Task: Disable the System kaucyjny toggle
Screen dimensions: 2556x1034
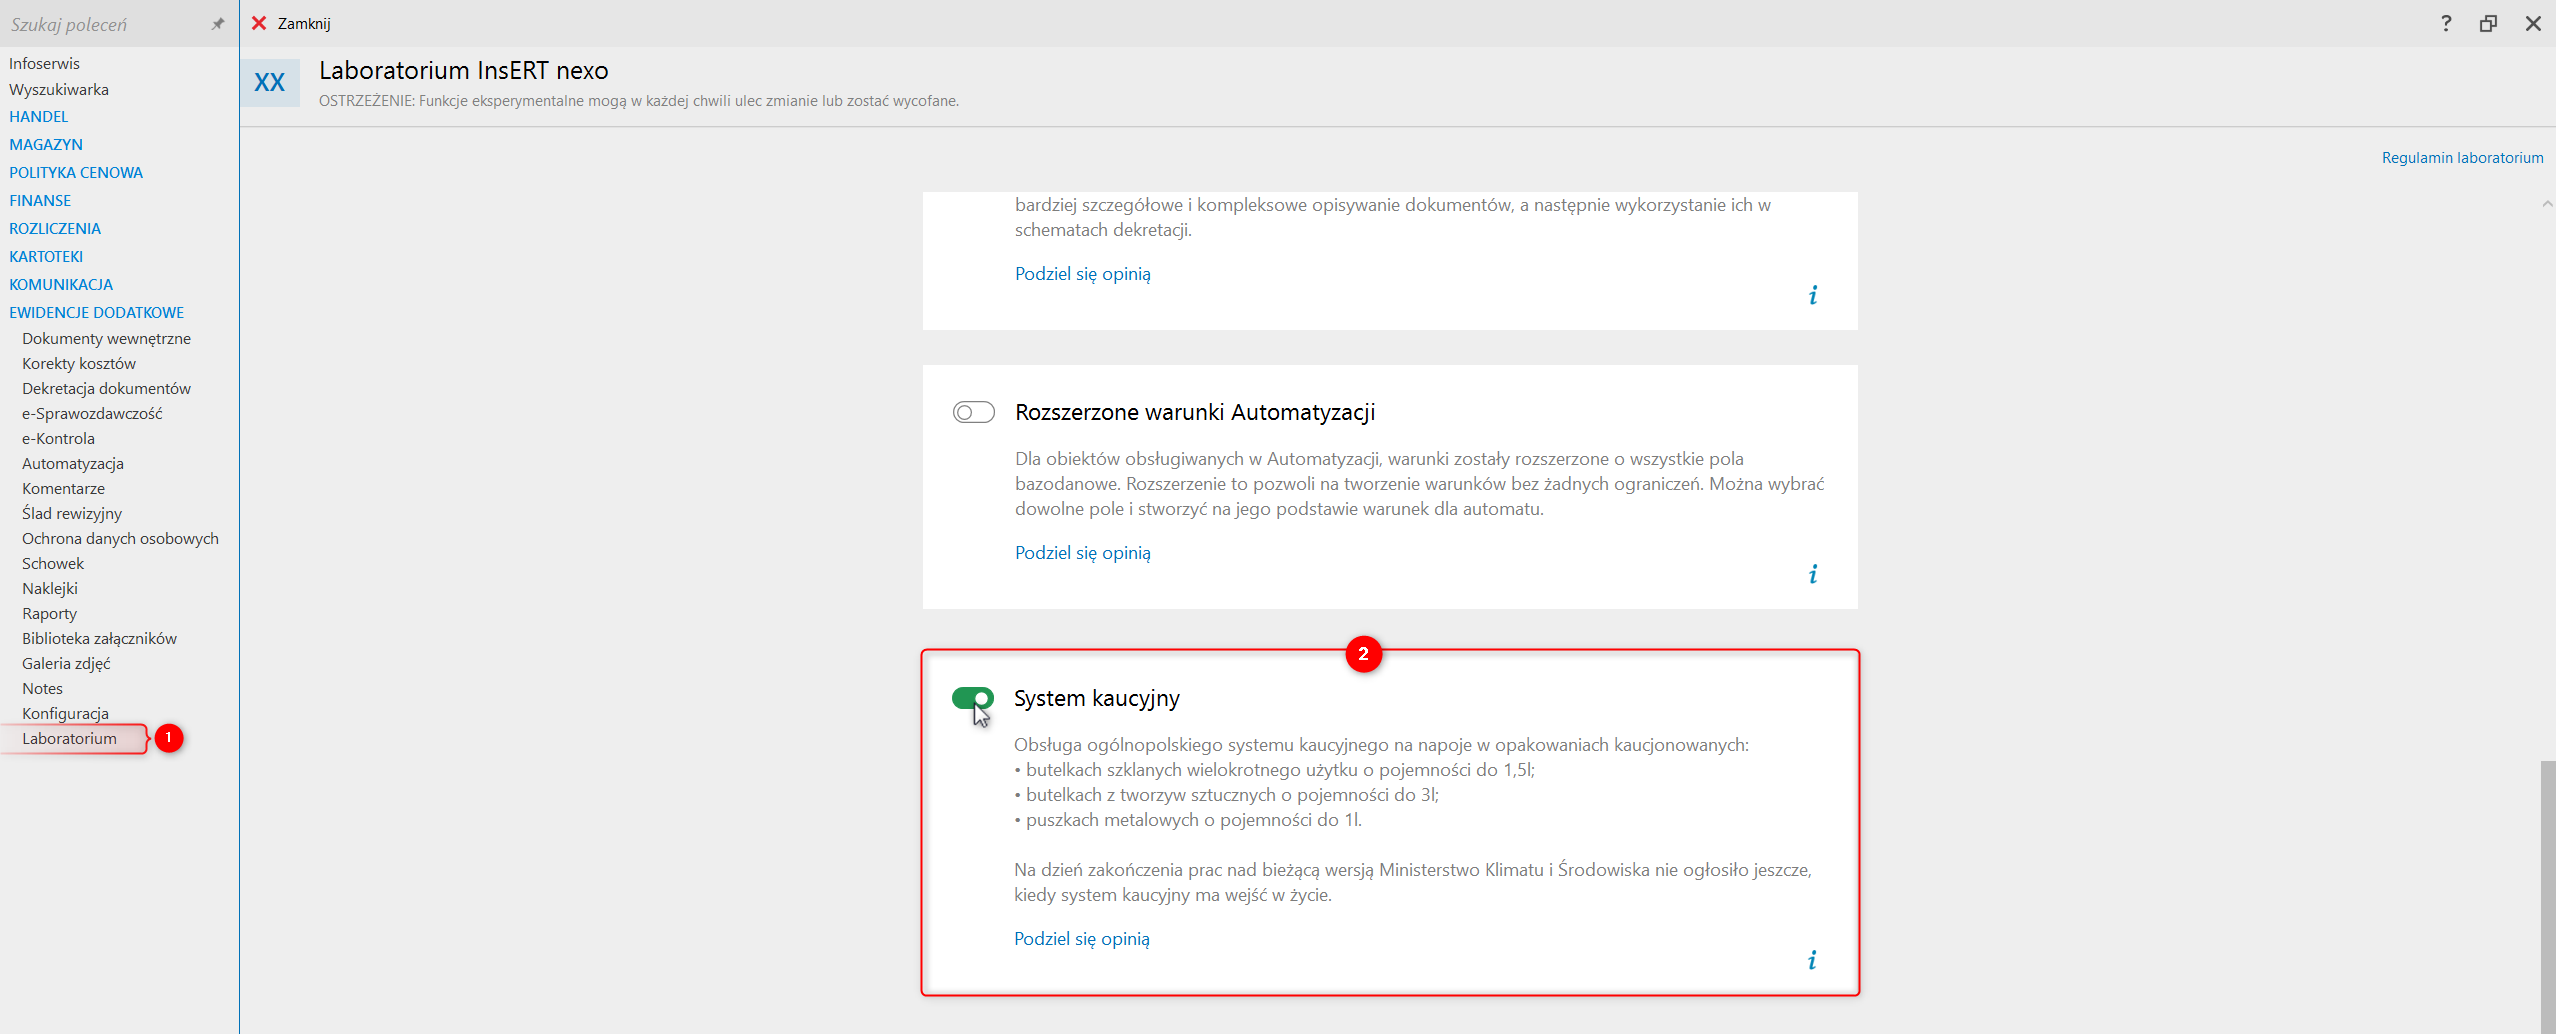Action: 973,698
